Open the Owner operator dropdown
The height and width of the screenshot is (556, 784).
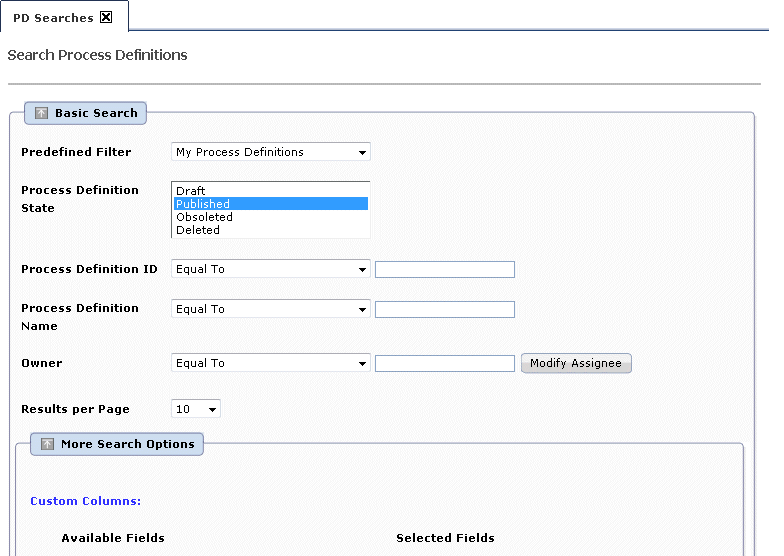click(x=270, y=363)
